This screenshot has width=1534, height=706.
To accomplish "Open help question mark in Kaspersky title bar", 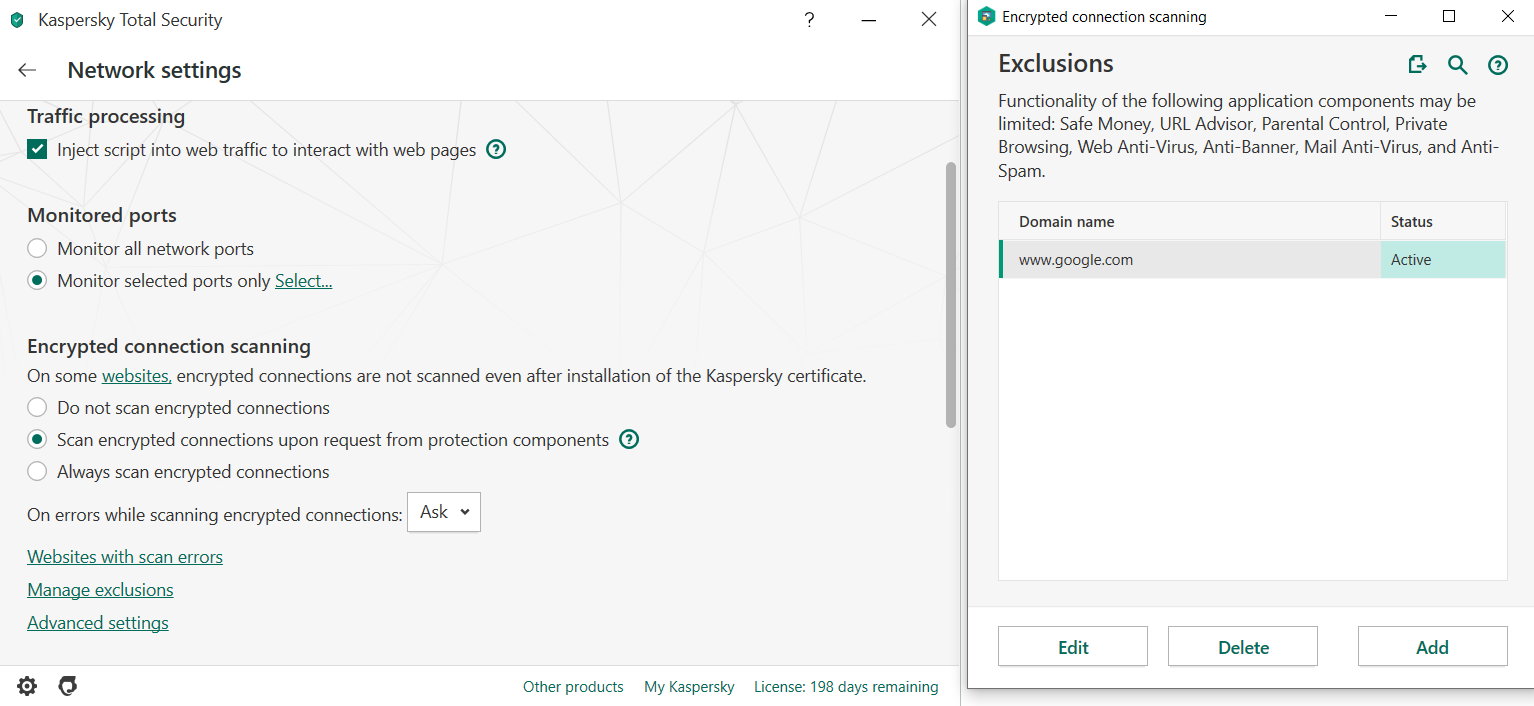I will pyautogui.click(x=809, y=20).
